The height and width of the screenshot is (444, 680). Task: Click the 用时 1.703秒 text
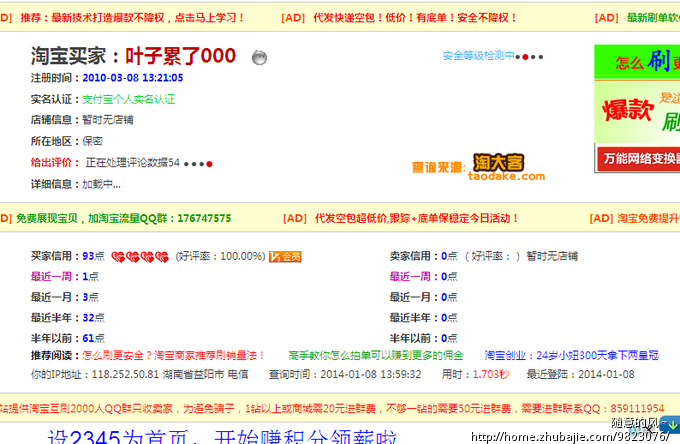pos(476,374)
